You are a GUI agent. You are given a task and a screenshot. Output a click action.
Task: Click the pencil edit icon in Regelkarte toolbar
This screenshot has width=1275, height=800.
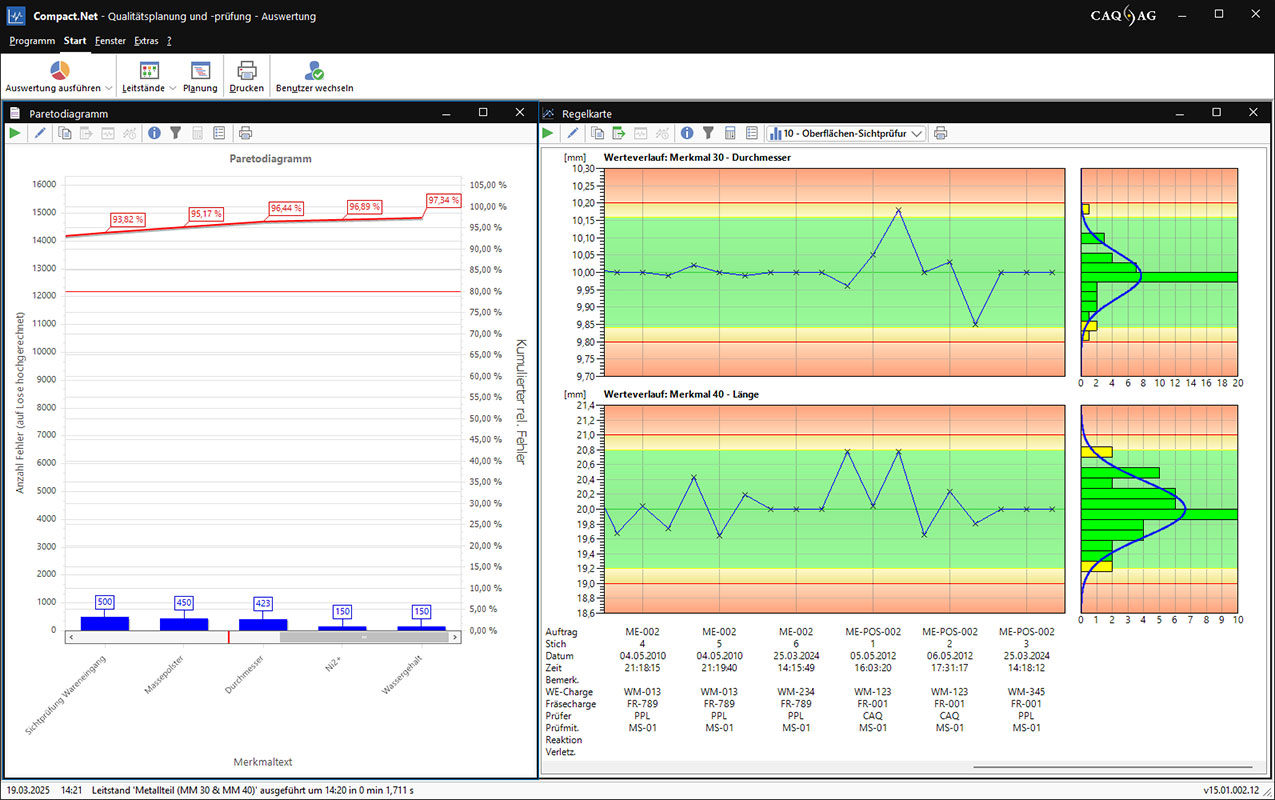(x=573, y=133)
